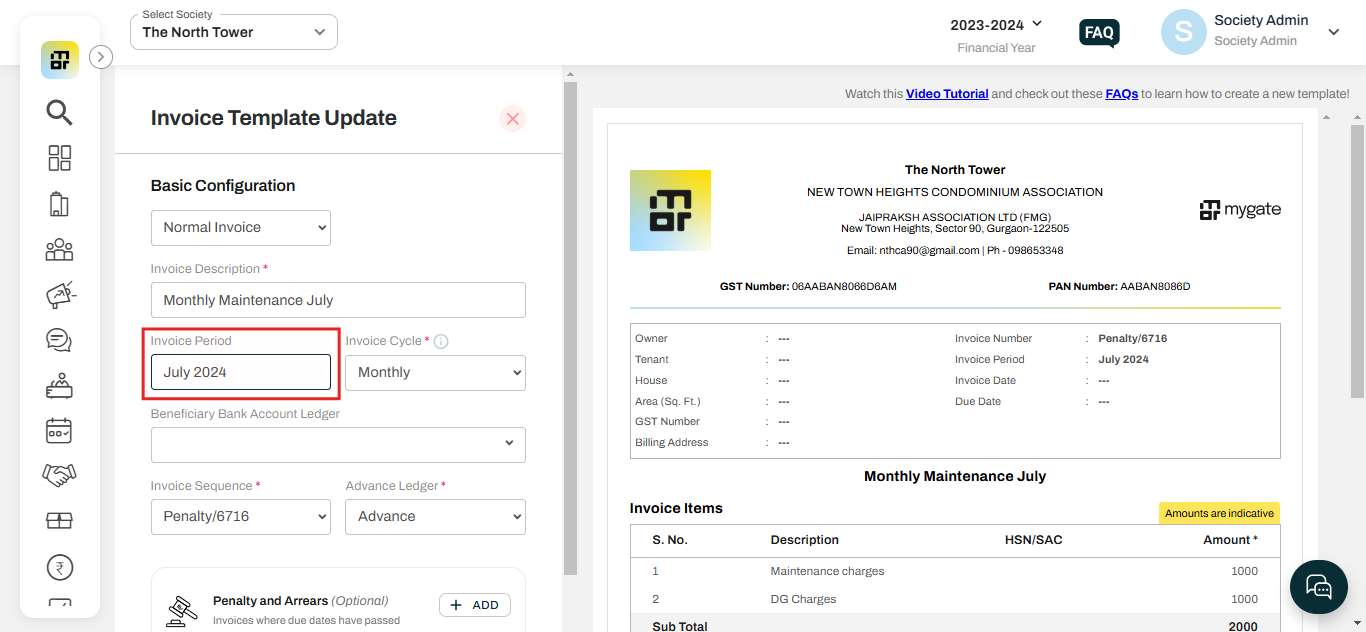Open handshake icon in sidebar
Viewport: 1366px width, 632px height.
coord(60,475)
